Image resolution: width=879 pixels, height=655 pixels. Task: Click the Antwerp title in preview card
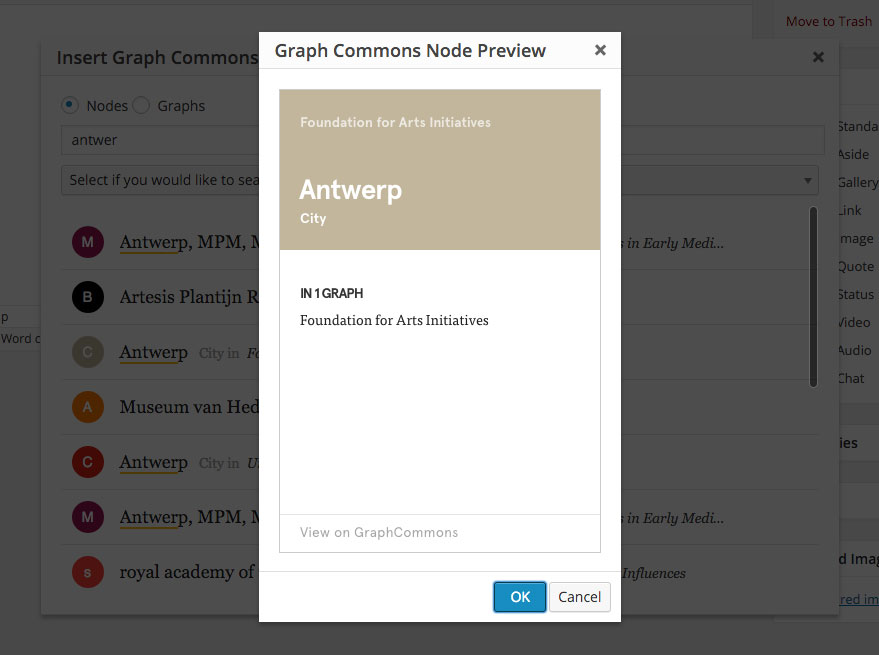[350, 190]
